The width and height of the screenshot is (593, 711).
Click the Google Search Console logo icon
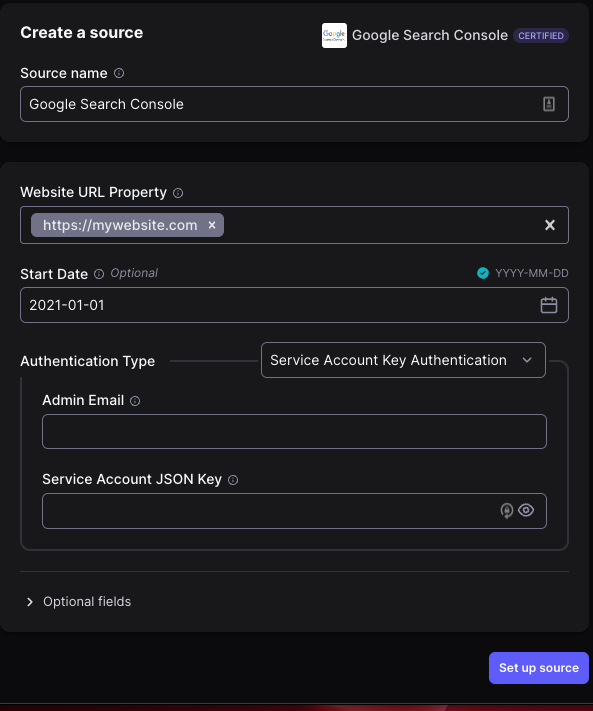coord(334,35)
